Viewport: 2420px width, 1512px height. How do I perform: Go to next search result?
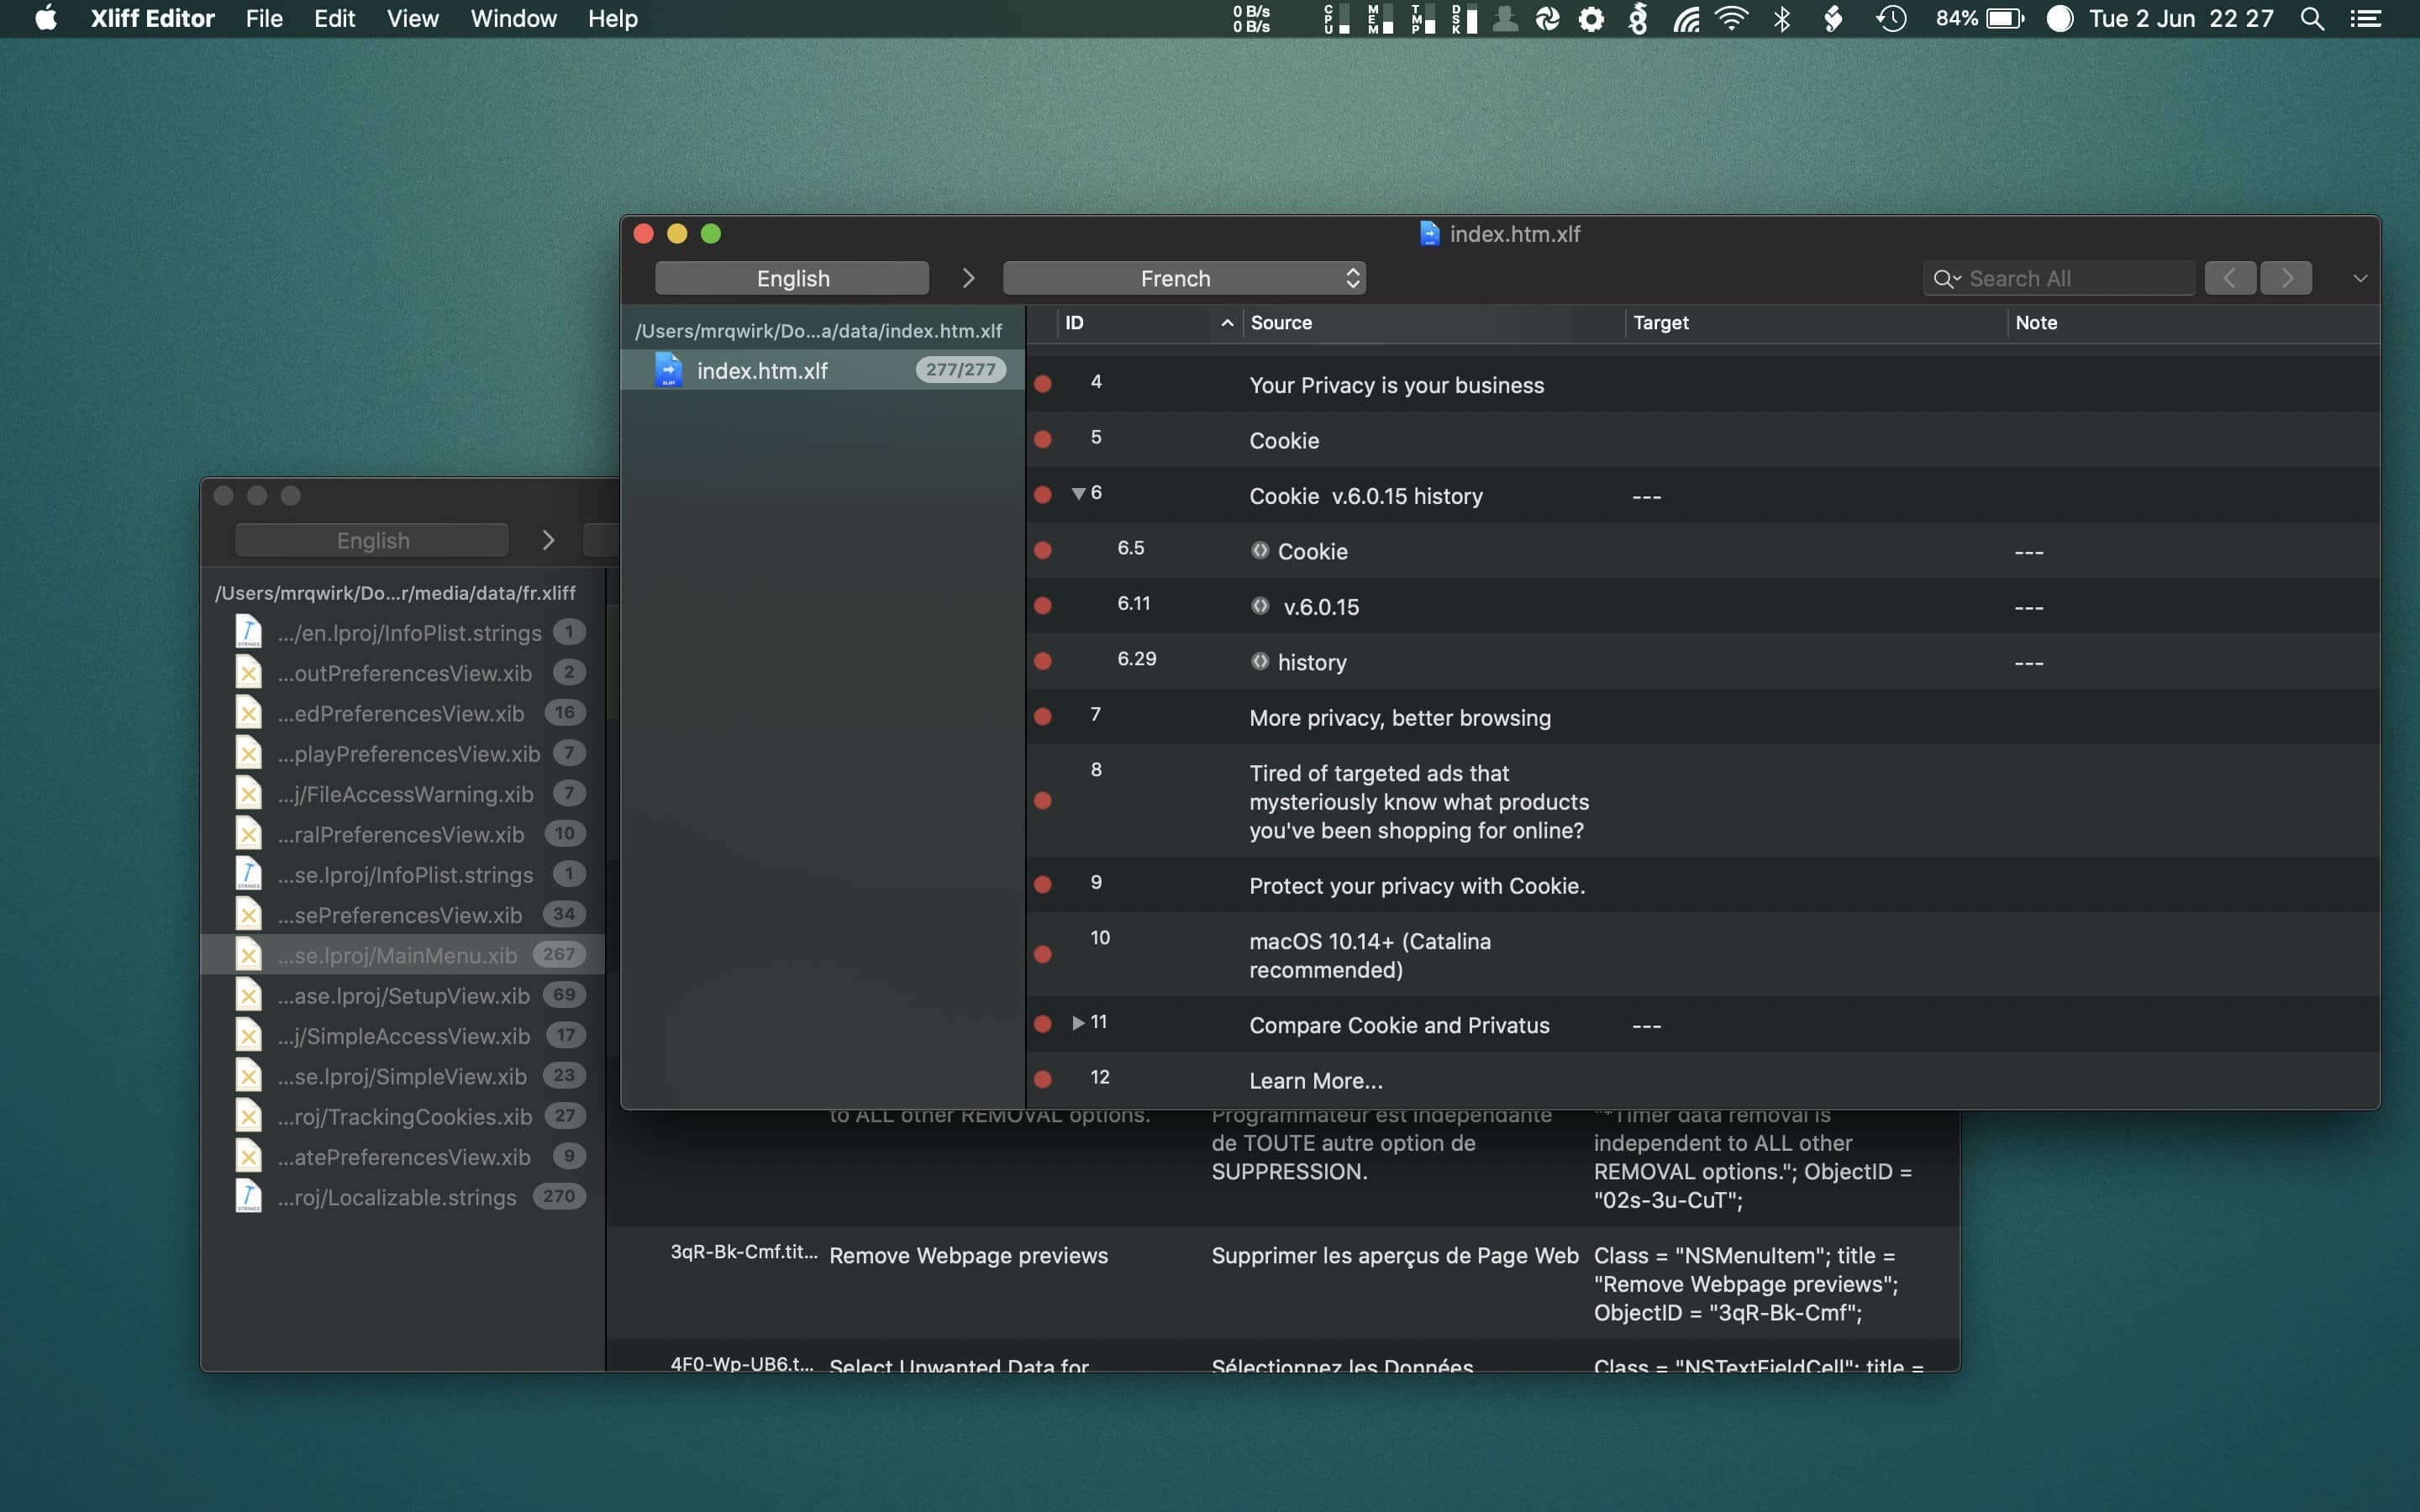(2286, 278)
